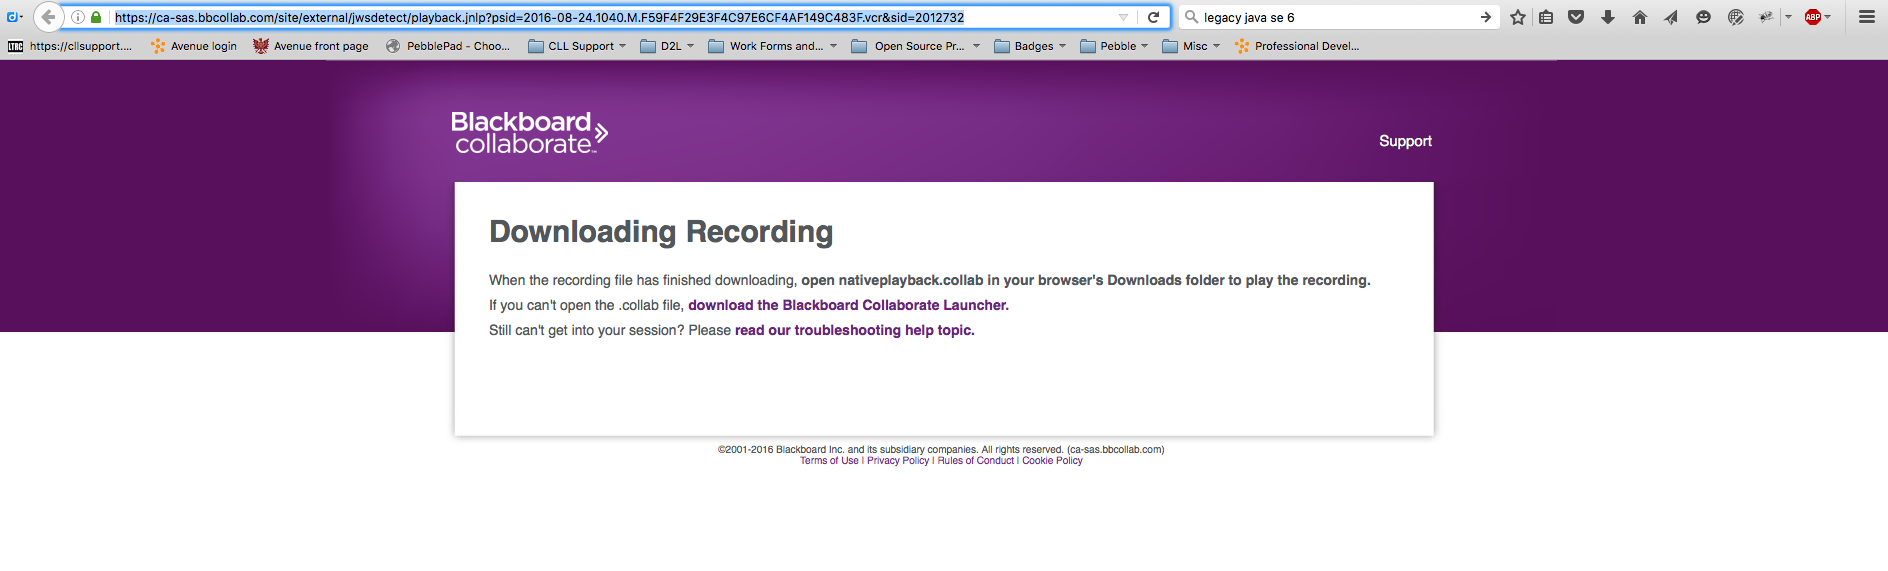This screenshot has width=1888, height=571.
Task: Click the Support link in the header
Action: 1405,141
